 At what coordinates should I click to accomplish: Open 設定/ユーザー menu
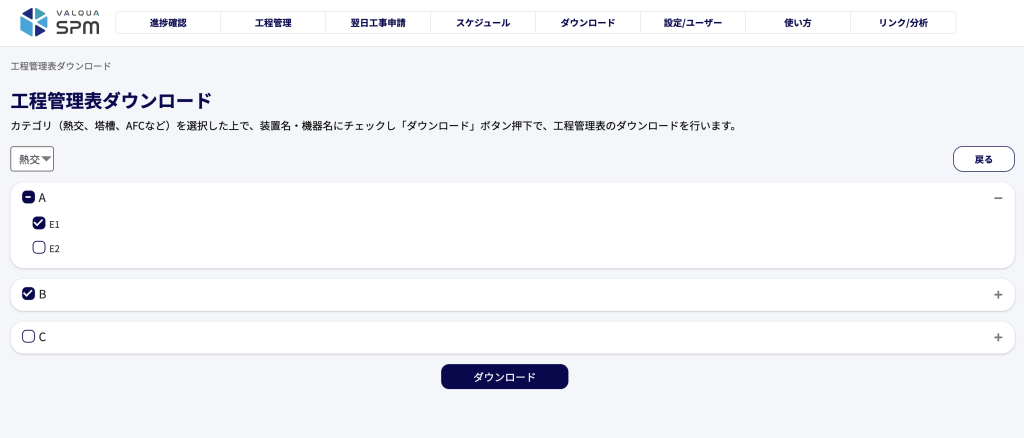(693, 23)
